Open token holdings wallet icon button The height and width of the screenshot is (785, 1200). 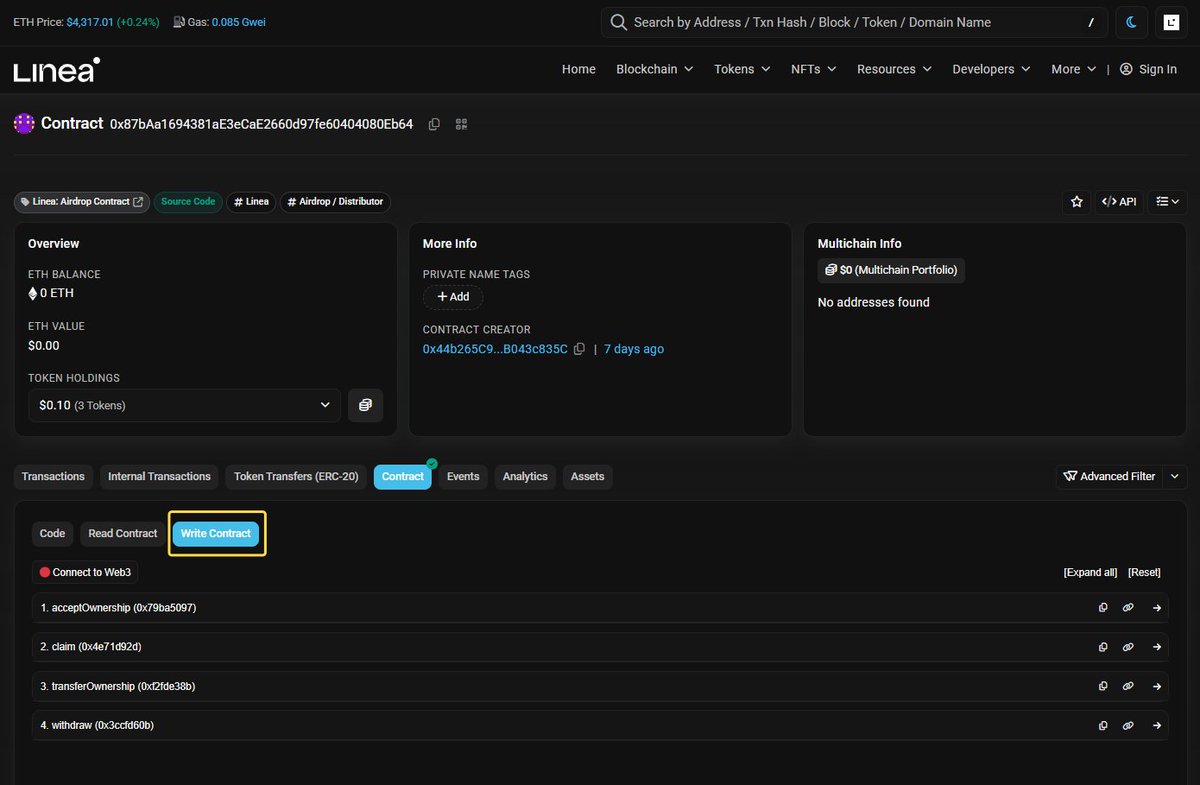tap(365, 405)
